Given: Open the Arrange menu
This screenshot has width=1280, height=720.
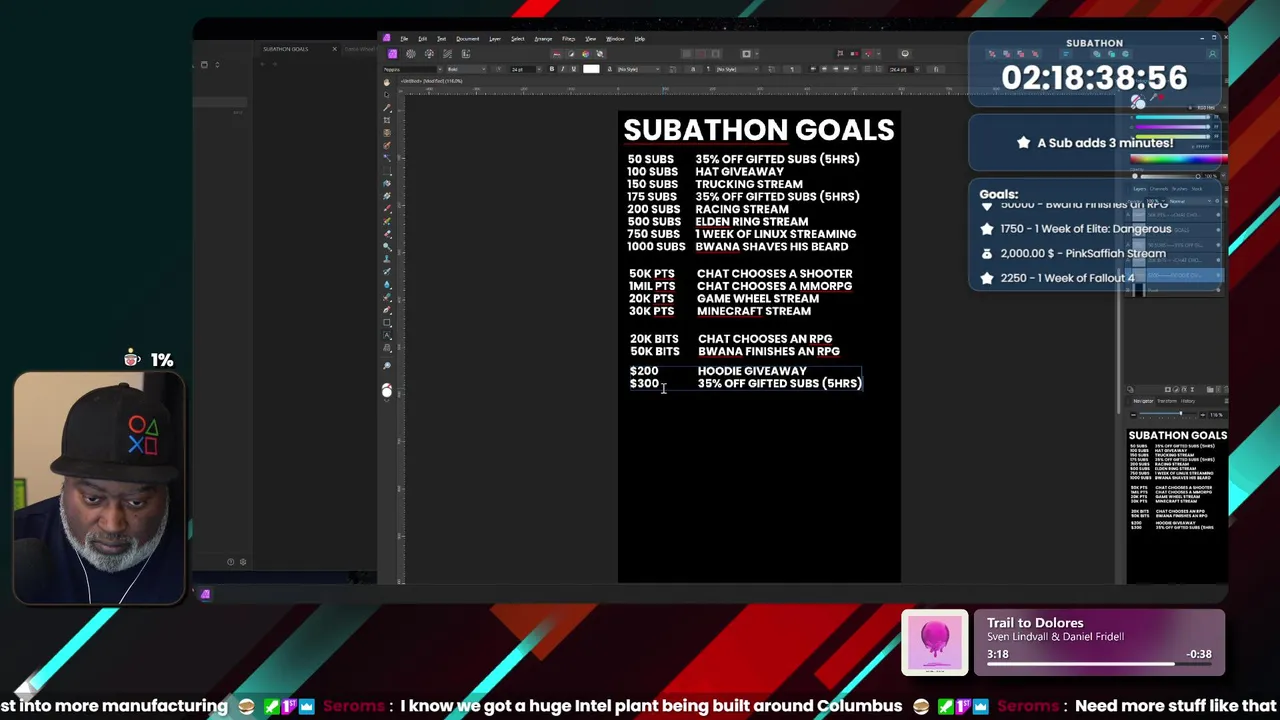Looking at the screenshot, I should (543, 38).
